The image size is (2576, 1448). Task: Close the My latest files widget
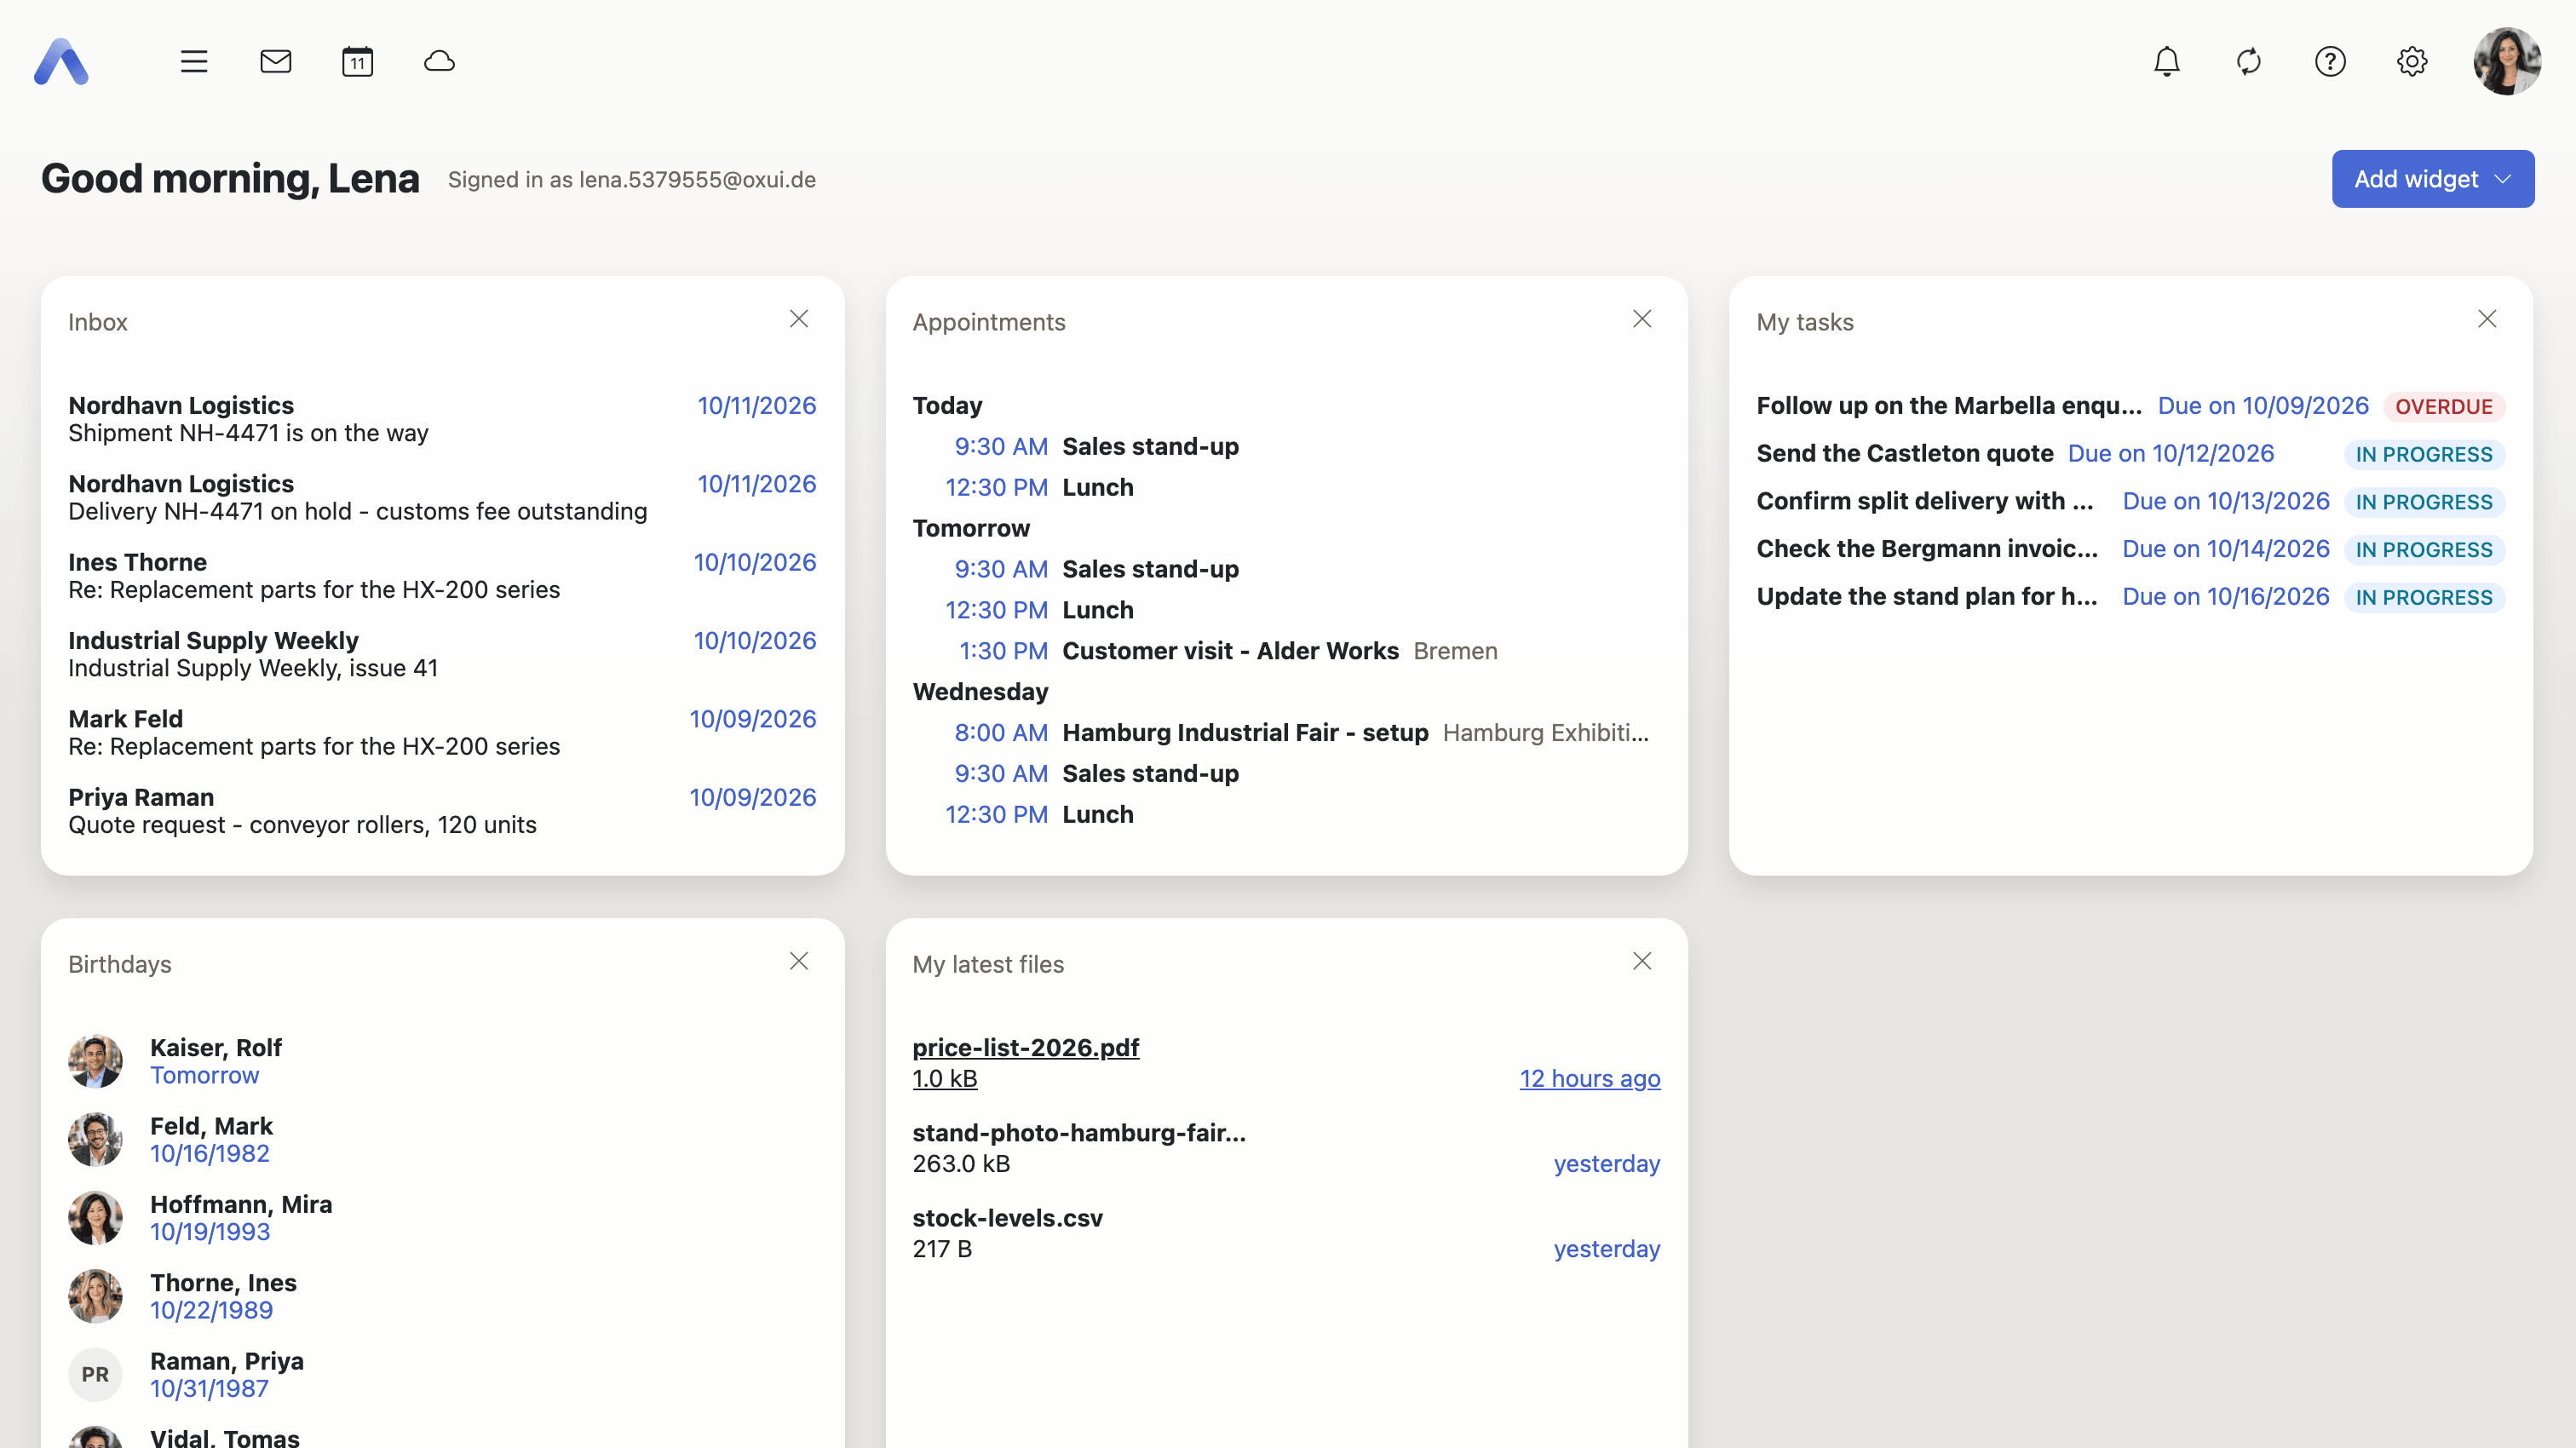pyautogui.click(x=1642, y=961)
